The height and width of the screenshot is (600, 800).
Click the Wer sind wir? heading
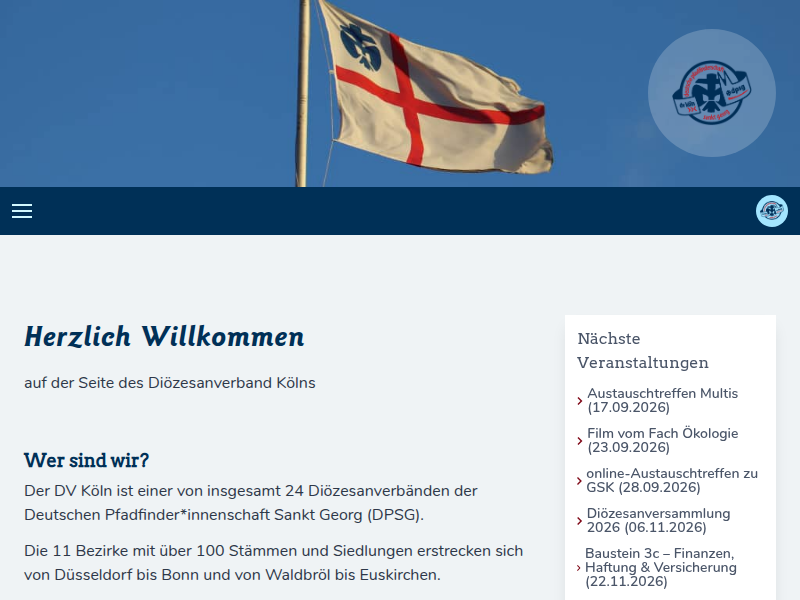click(86, 460)
